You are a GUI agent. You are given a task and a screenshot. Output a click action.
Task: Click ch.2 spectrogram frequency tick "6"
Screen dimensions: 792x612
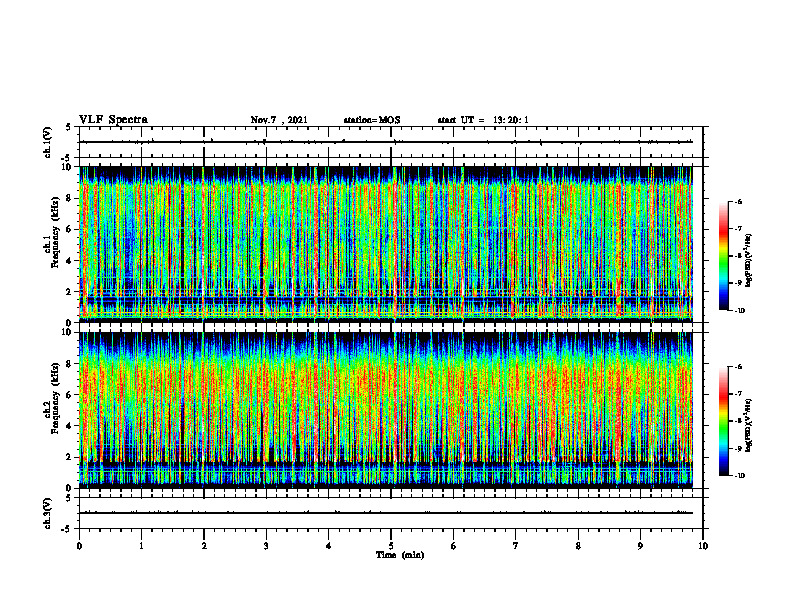point(70,395)
